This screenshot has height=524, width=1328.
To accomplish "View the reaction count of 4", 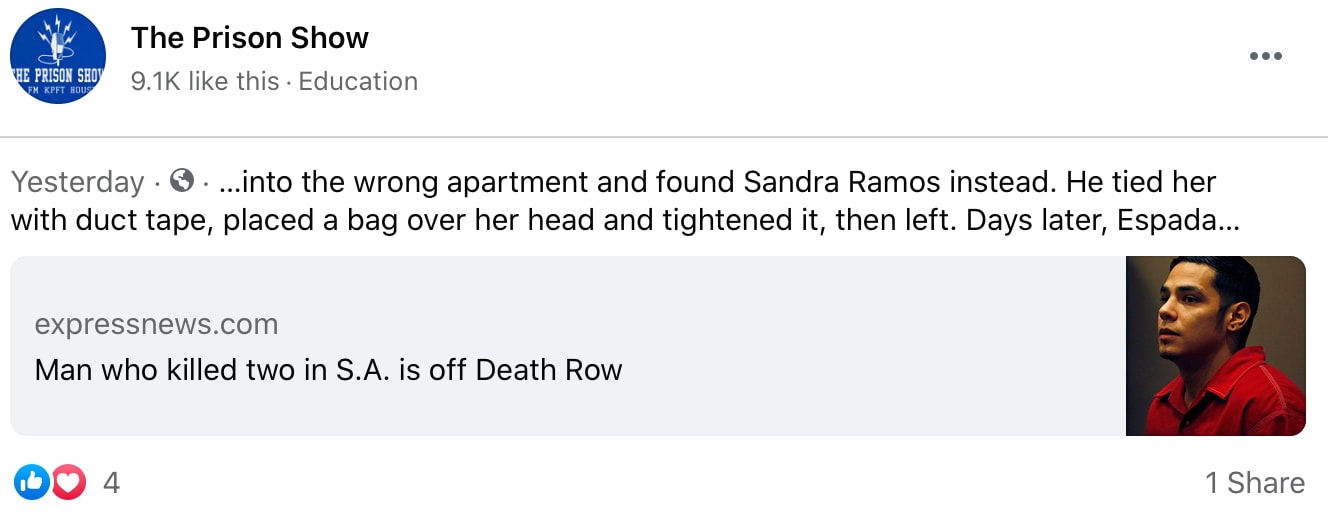I will pyautogui.click(x=111, y=483).
